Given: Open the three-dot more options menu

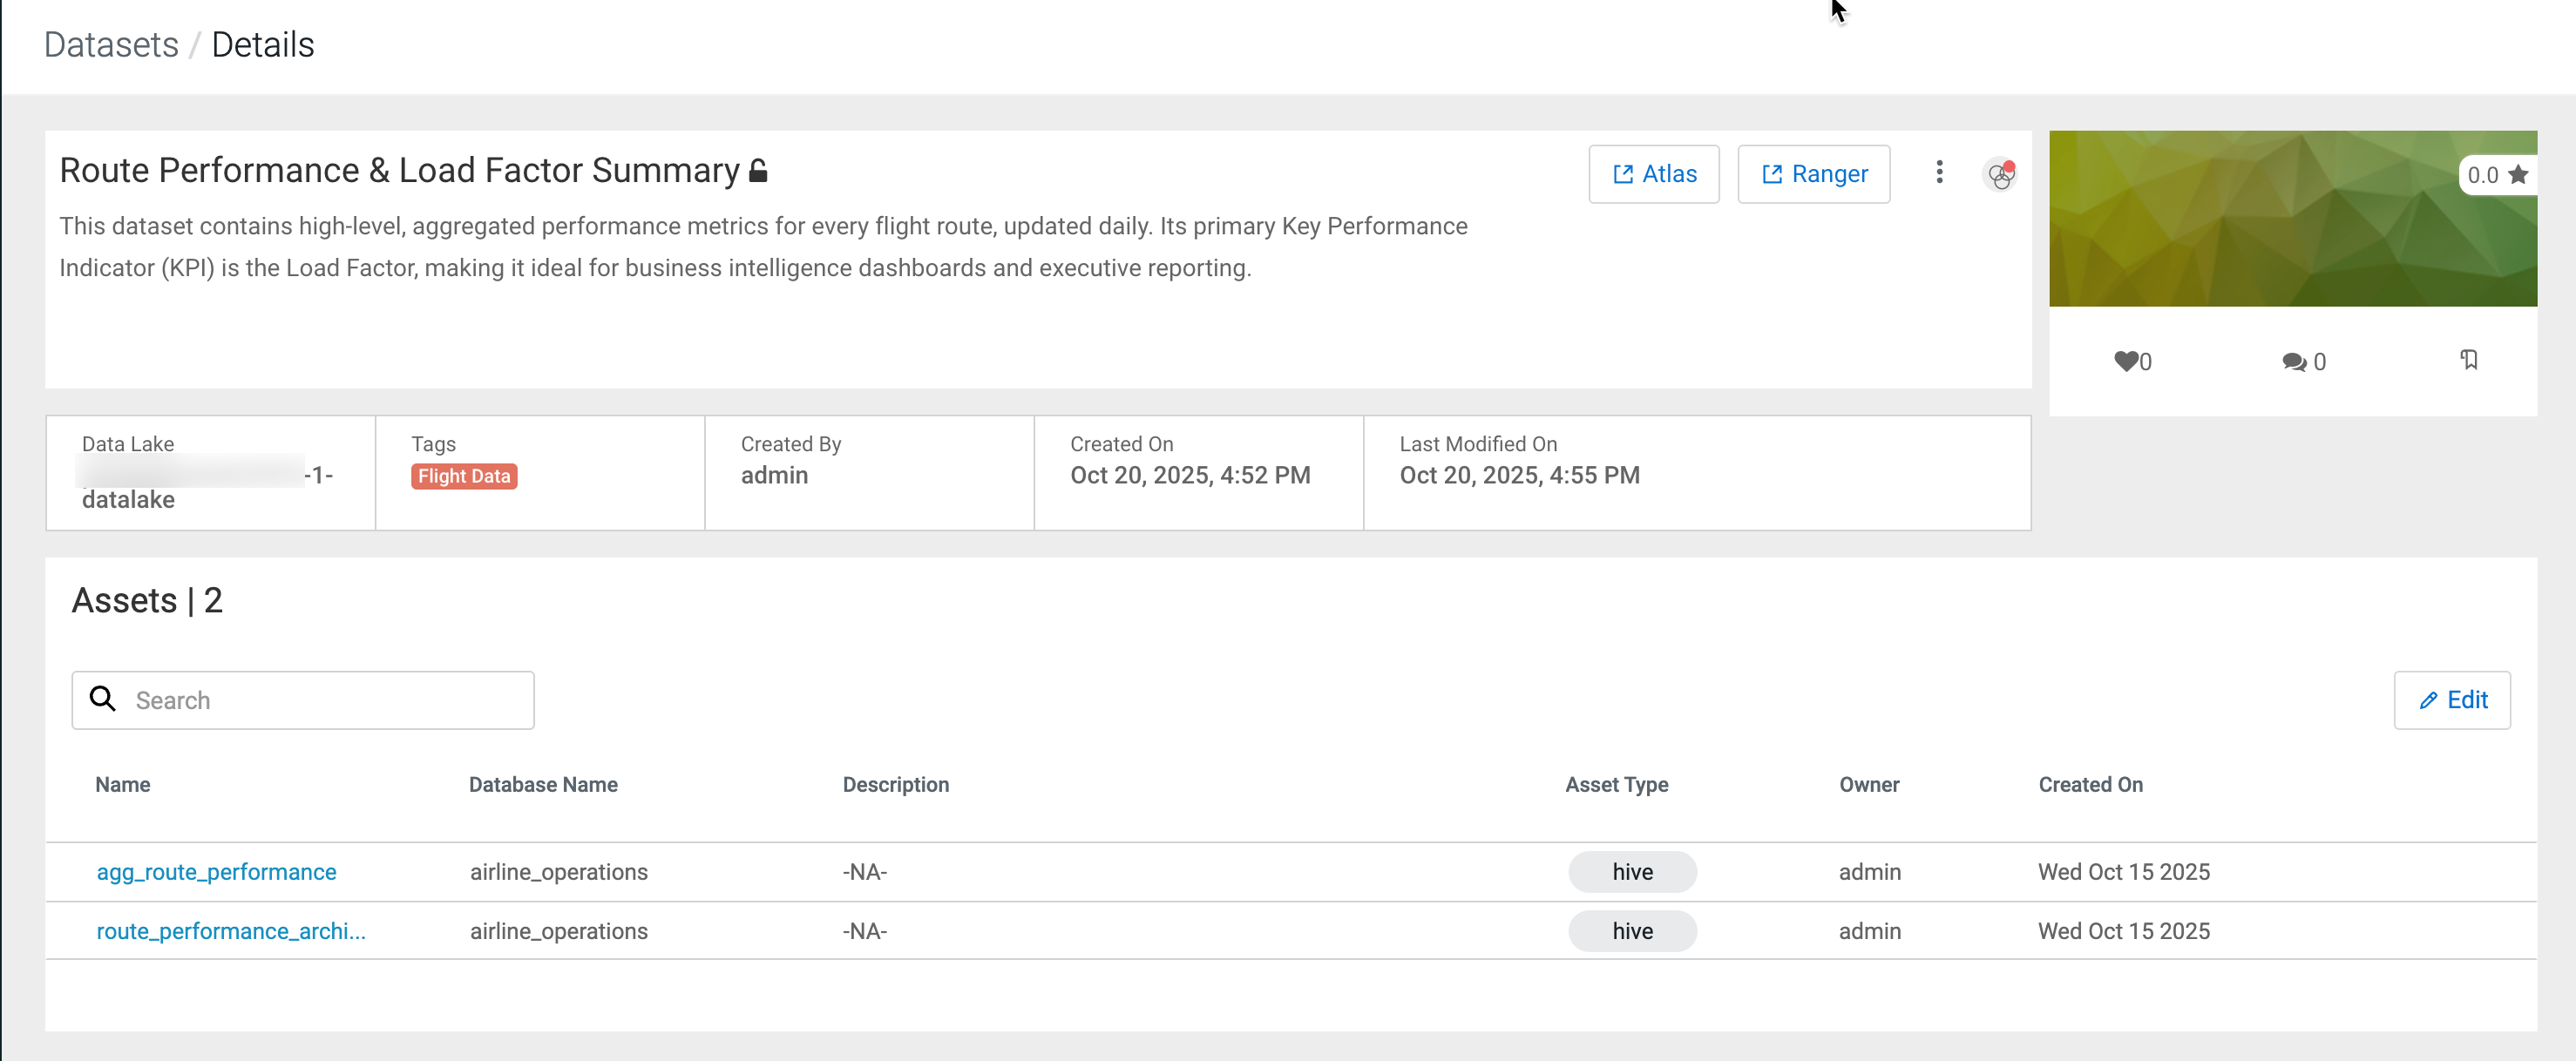Looking at the screenshot, I should pyautogui.click(x=1939, y=173).
